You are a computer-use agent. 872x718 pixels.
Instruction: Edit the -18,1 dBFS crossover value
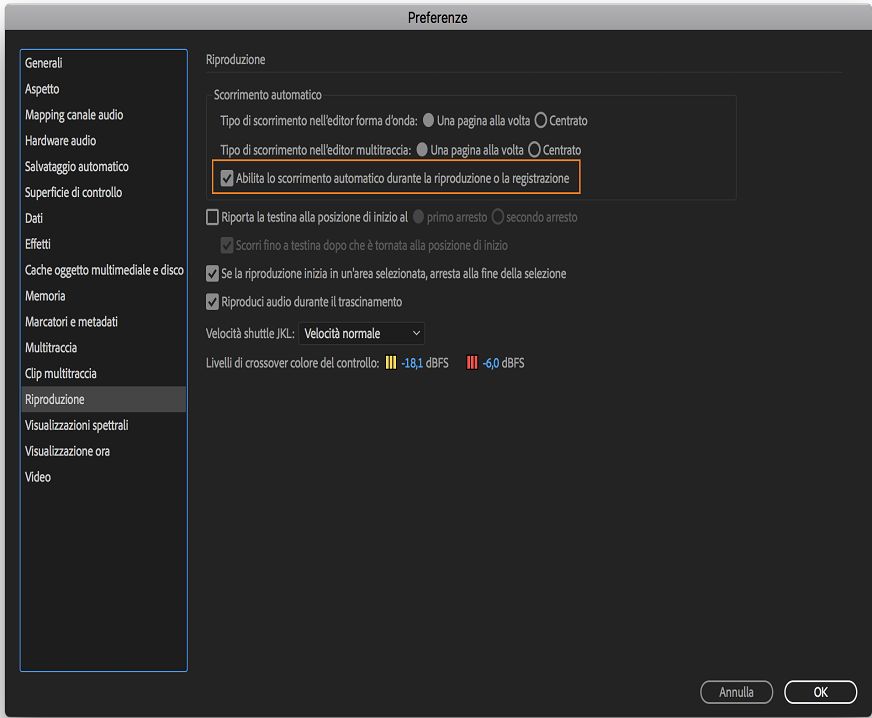tap(412, 363)
